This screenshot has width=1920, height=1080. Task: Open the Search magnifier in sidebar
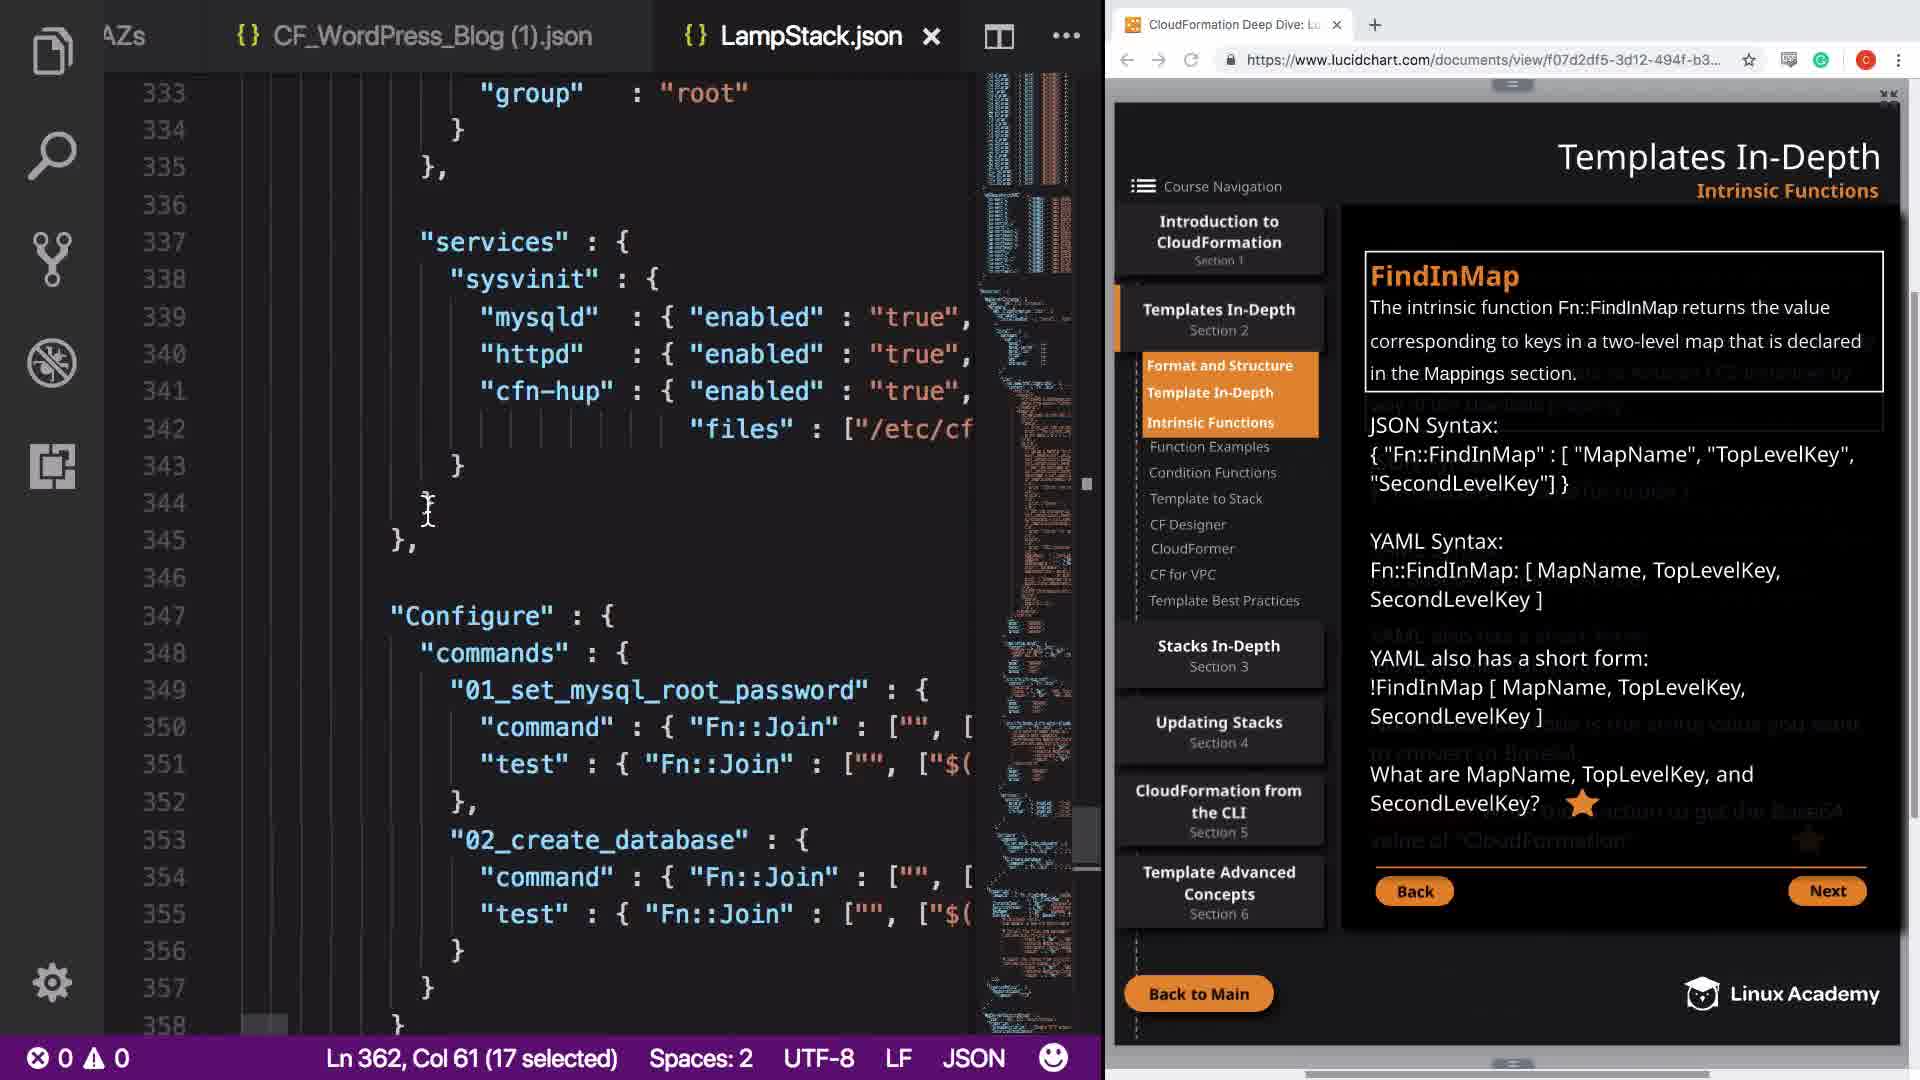52,156
